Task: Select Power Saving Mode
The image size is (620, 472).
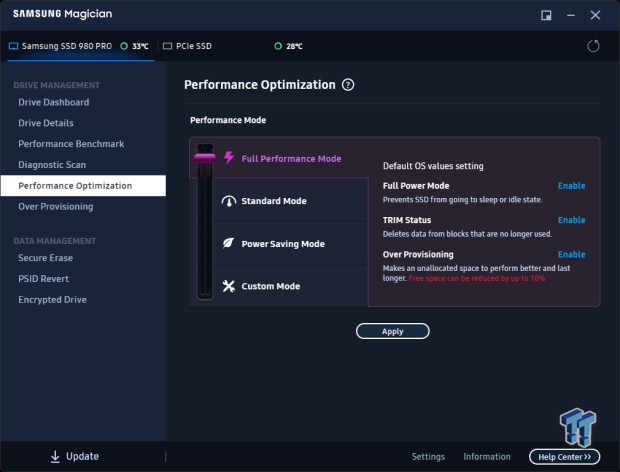Action: (x=283, y=244)
